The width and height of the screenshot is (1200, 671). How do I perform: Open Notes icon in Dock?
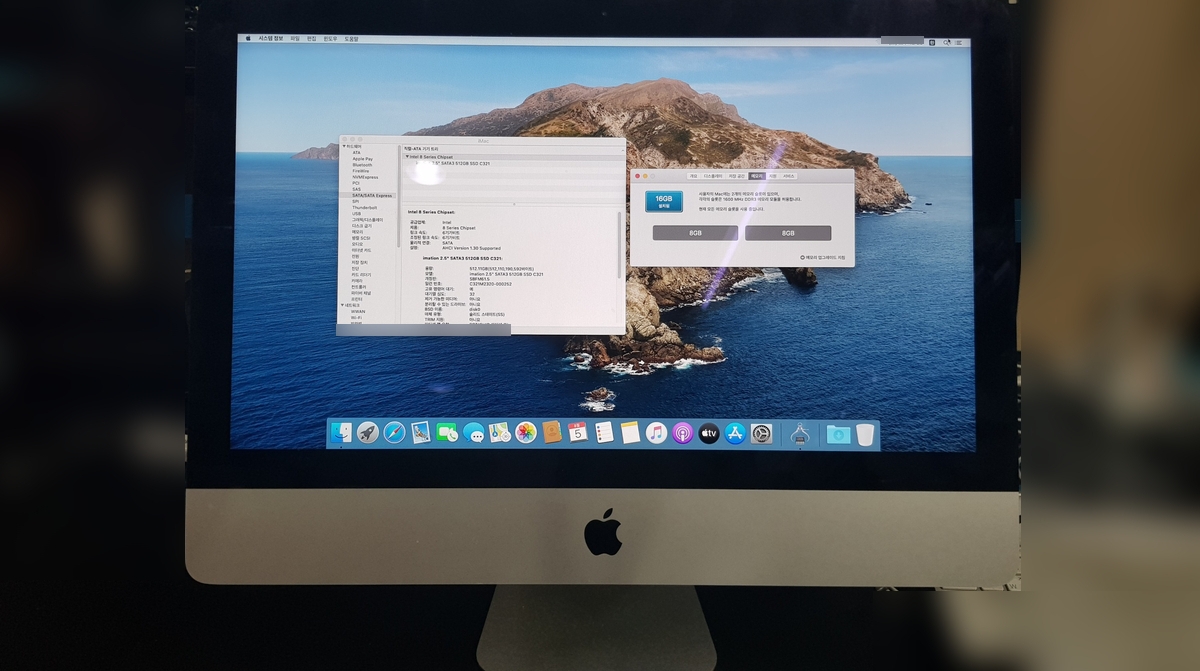[630, 433]
